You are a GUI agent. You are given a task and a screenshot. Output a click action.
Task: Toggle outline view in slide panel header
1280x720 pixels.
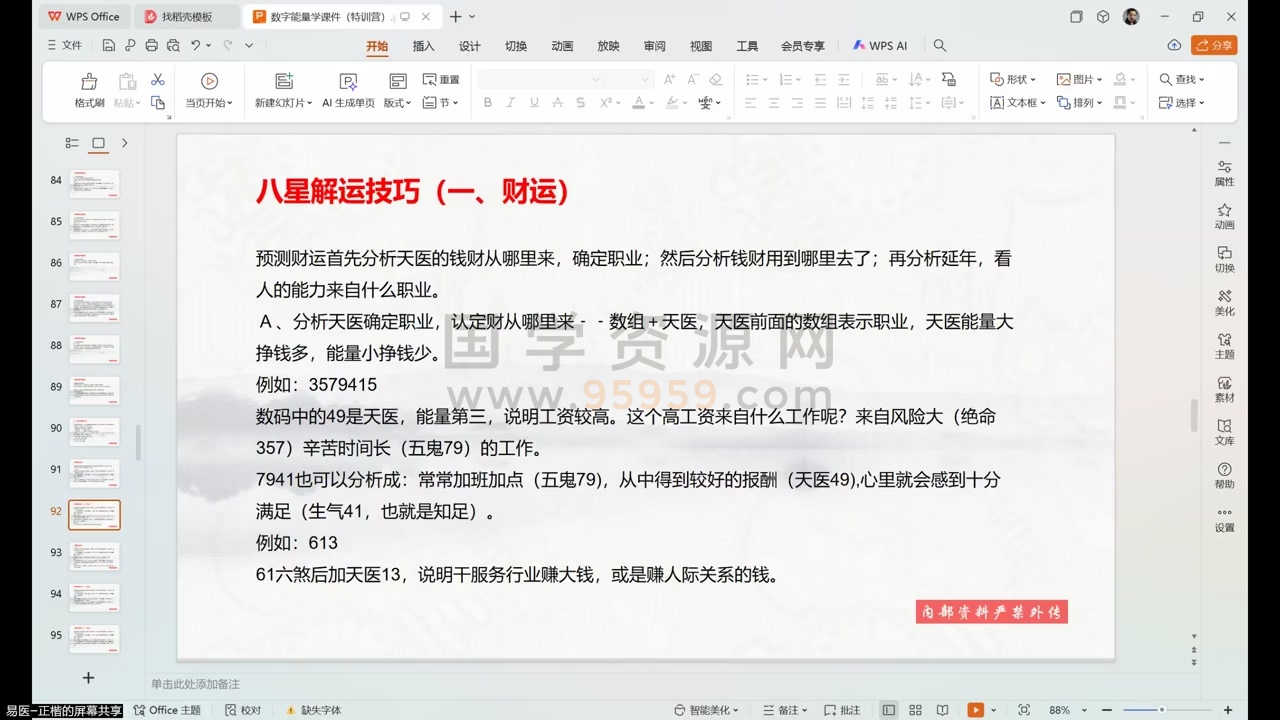point(72,143)
